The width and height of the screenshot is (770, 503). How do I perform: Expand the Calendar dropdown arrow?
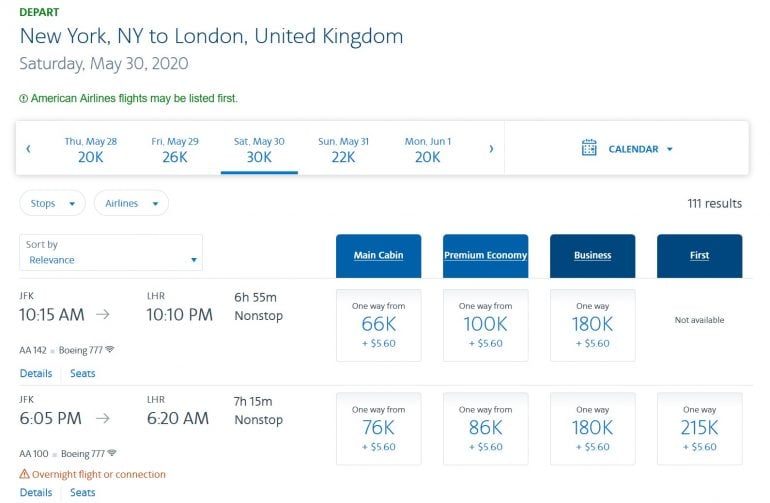click(x=669, y=149)
